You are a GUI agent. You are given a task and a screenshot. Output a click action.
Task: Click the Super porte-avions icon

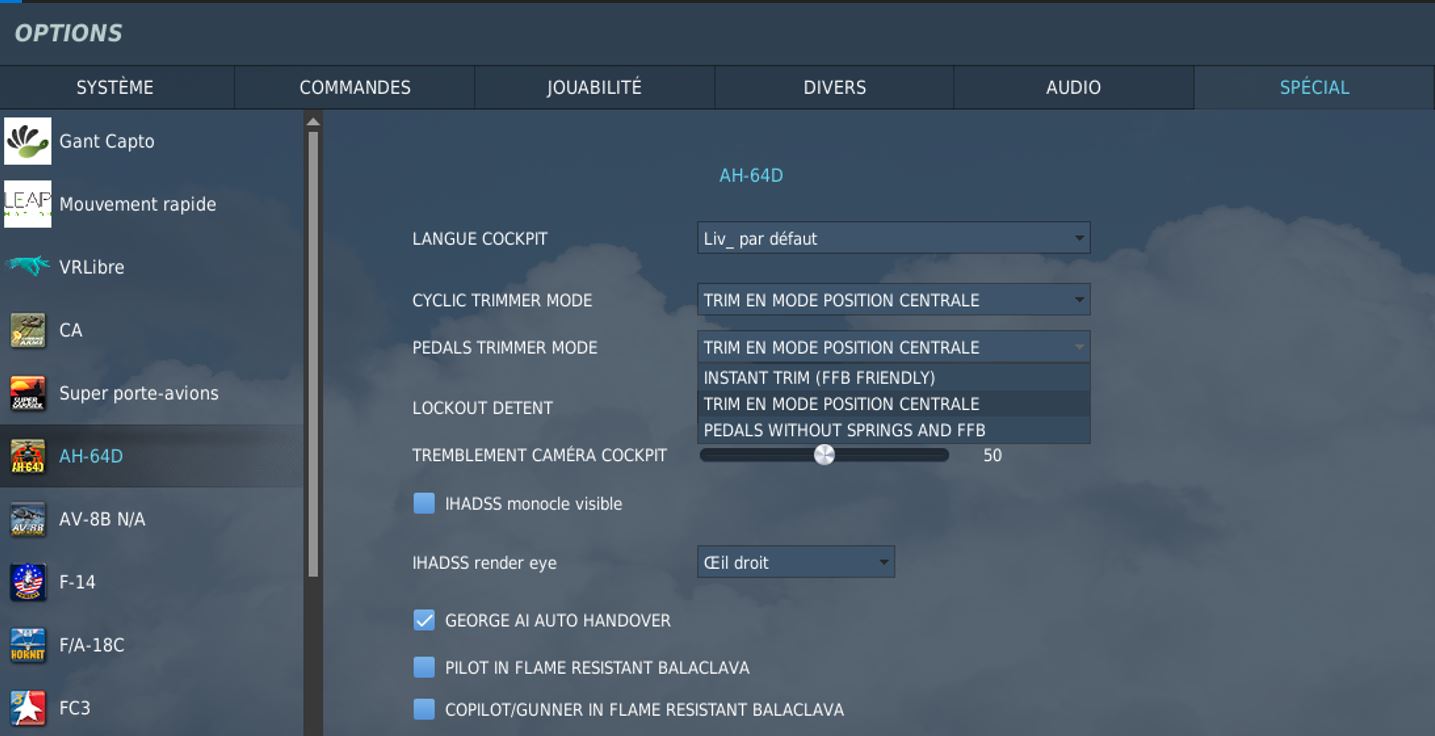click(27, 393)
